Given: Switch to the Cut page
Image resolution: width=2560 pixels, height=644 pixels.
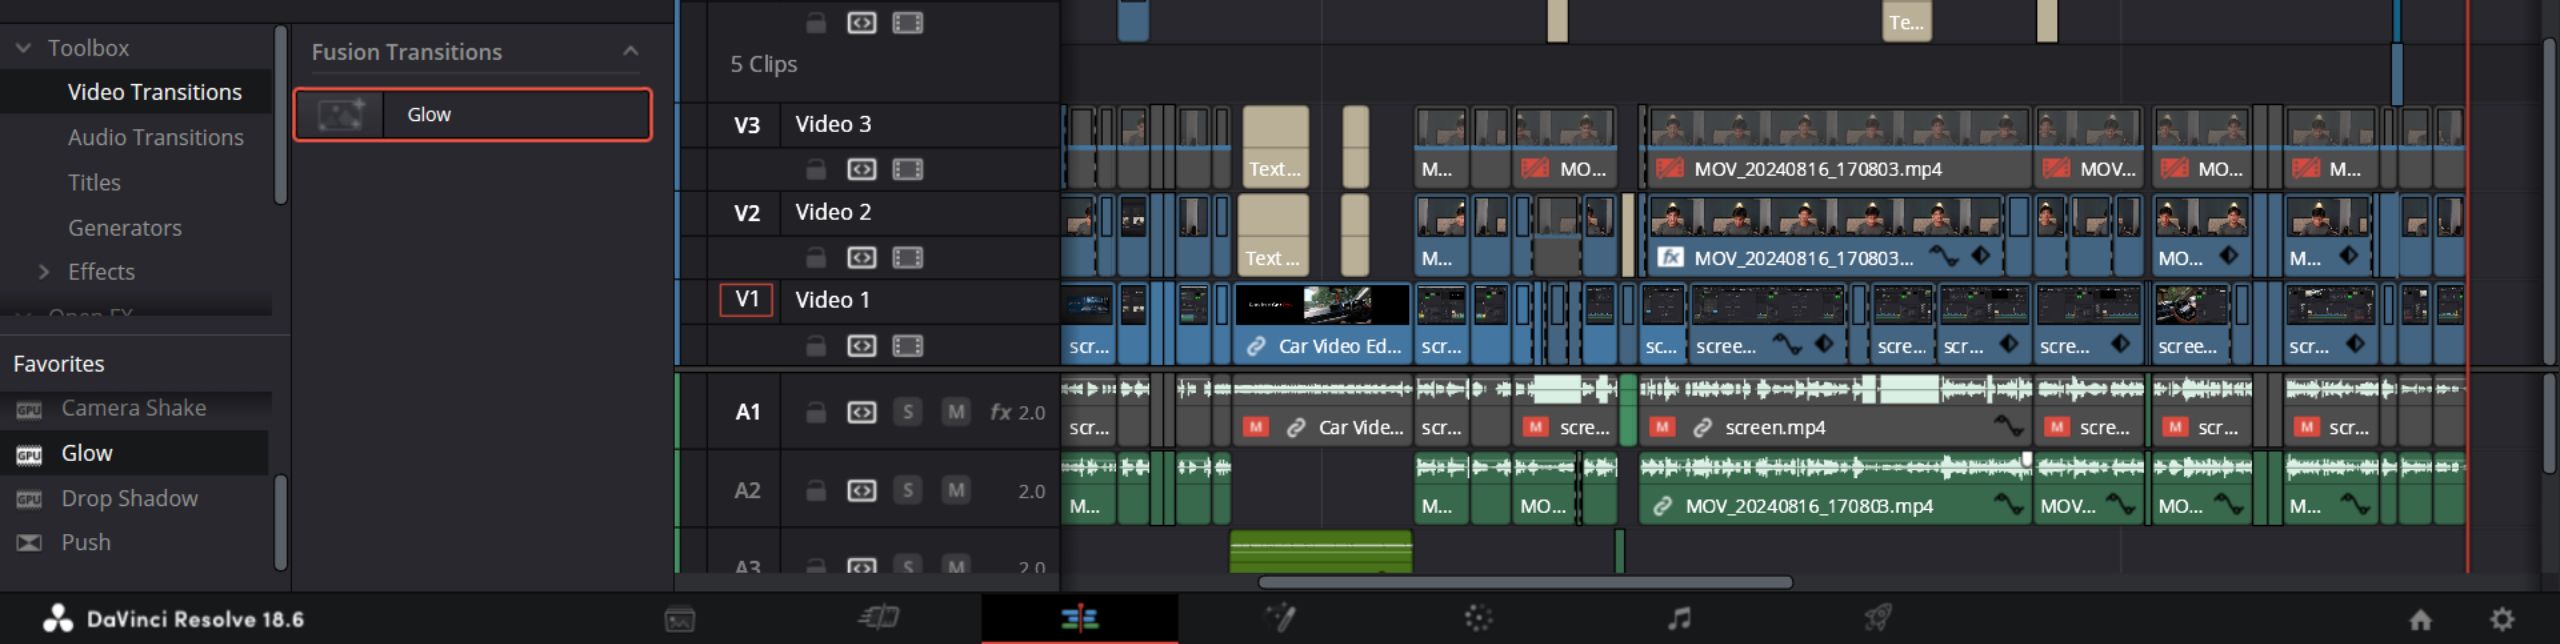Looking at the screenshot, I should pyautogui.click(x=878, y=619).
